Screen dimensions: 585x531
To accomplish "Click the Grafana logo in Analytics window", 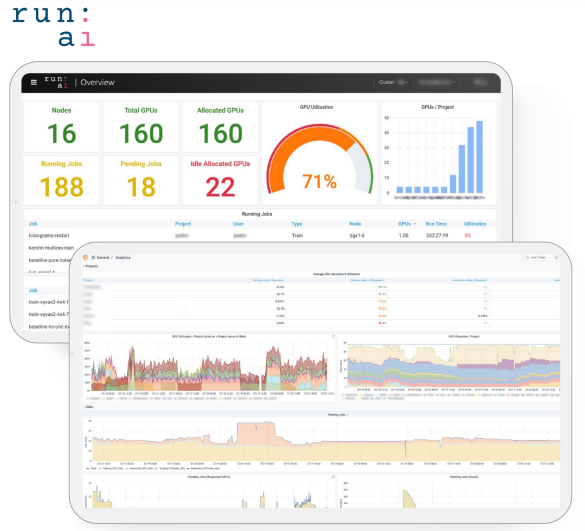I will [x=85, y=257].
